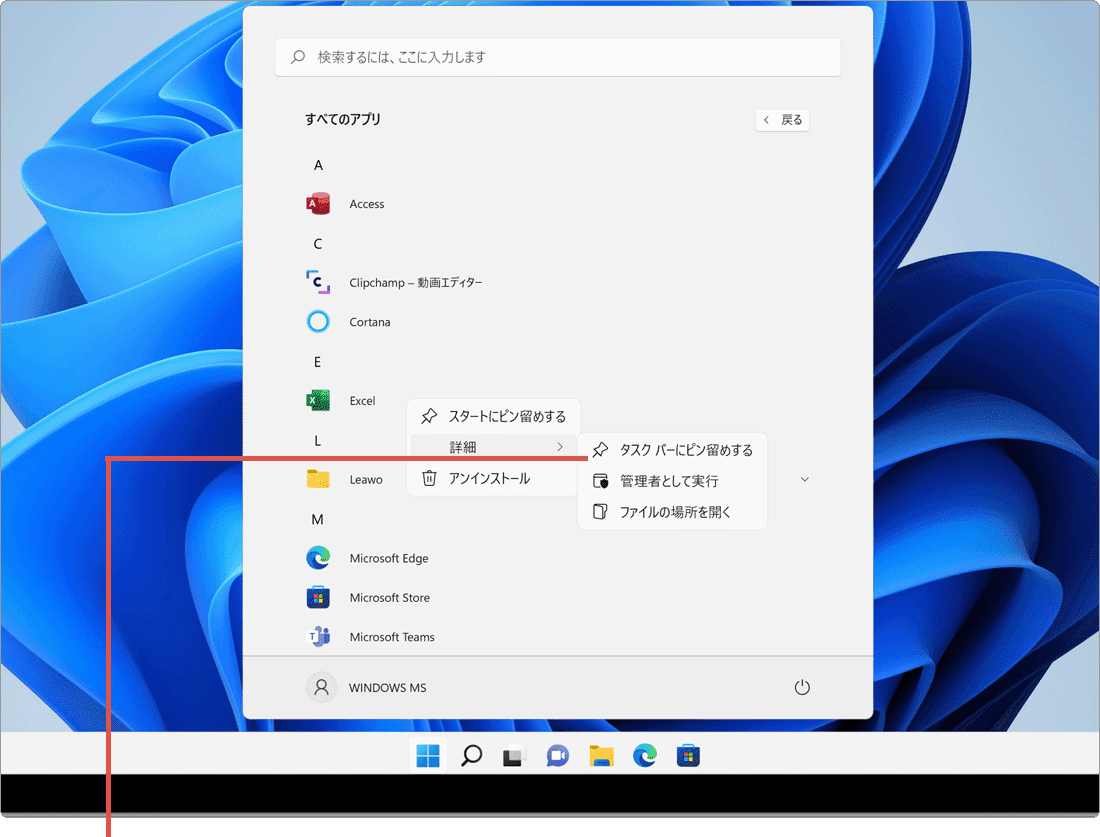The height and width of the screenshot is (837, 1100).
Task: Click the 戻る back button
Action: [782, 120]
